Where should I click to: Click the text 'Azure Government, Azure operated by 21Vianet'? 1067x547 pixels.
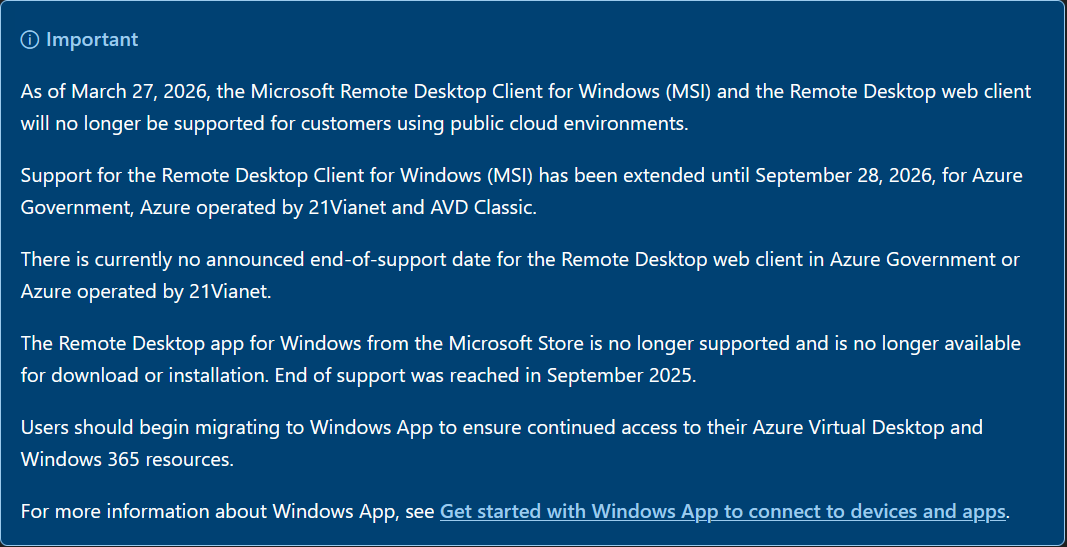pos(202,208)
